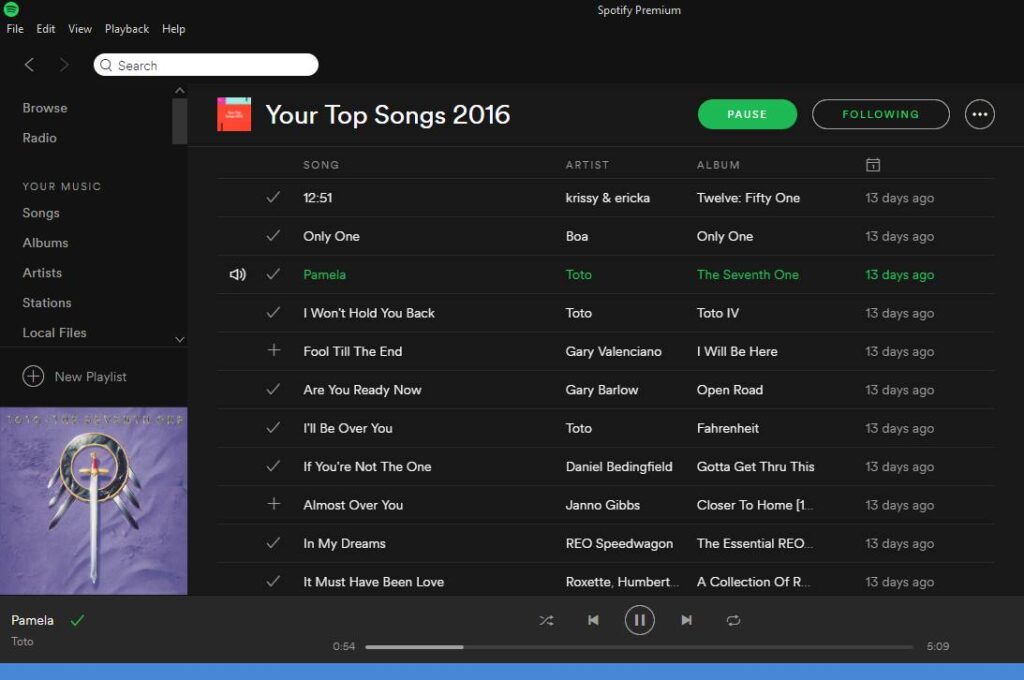
Task: Toggle repeat mode icon
Action: point(733,620)
